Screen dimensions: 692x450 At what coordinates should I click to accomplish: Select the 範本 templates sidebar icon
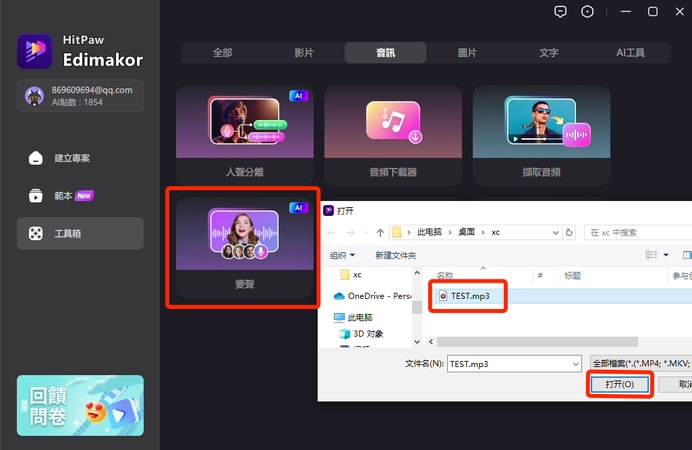click(x=36, y=195)
